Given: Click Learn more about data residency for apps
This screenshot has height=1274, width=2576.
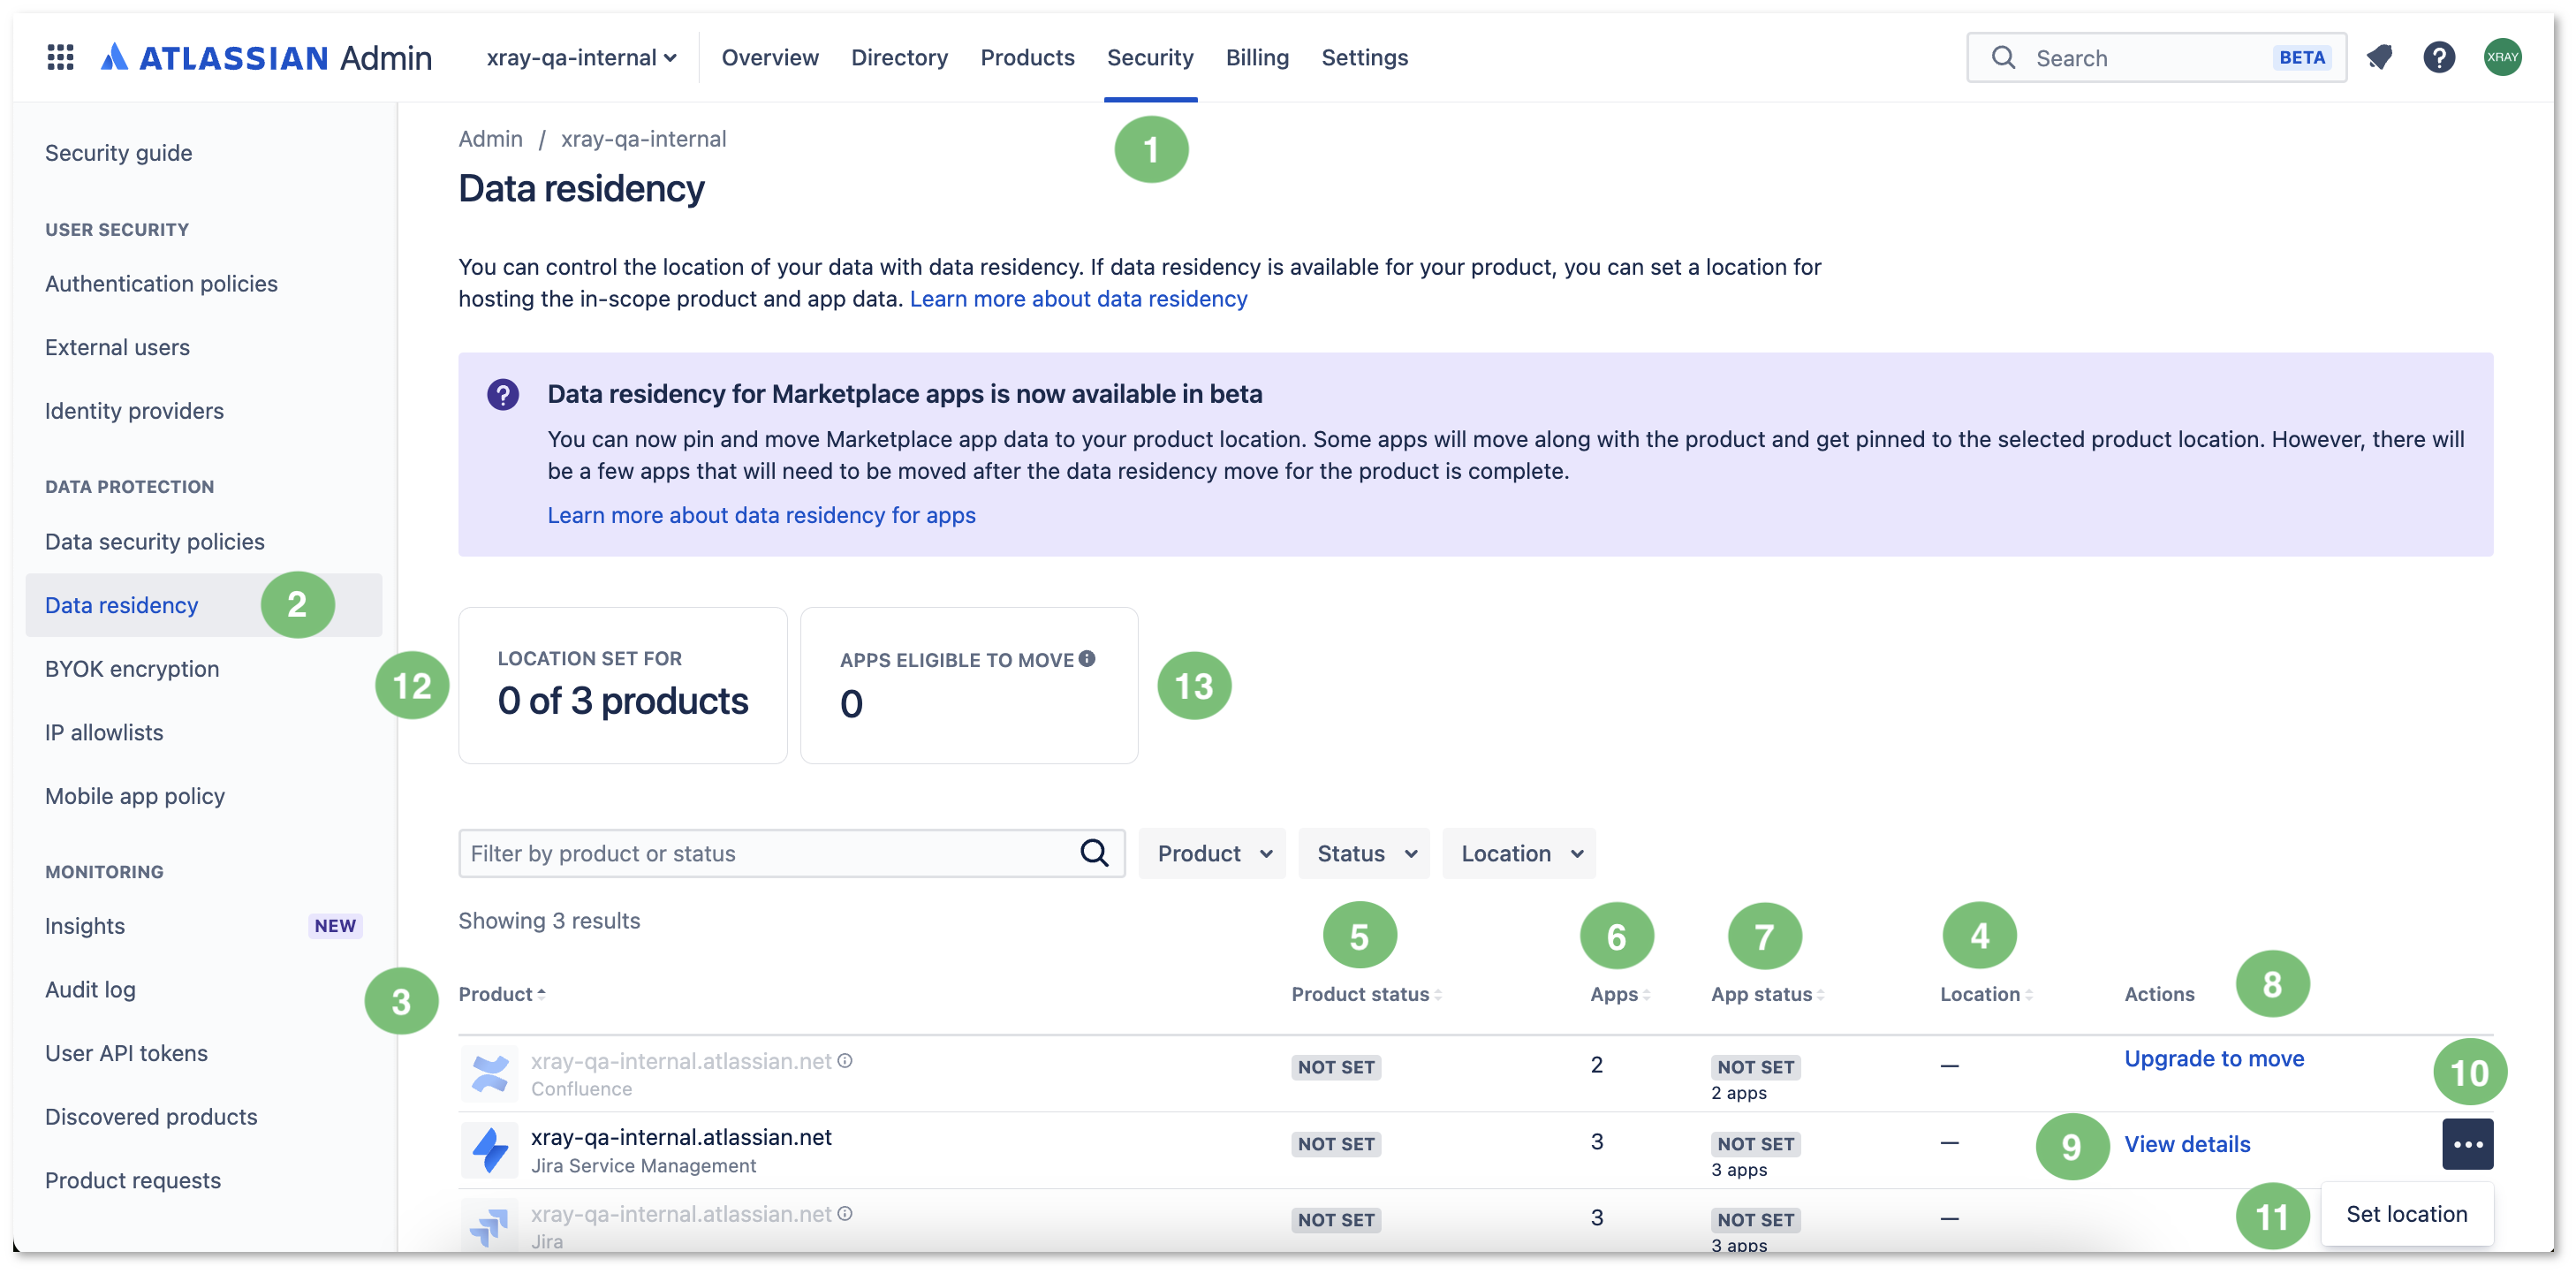Looking at the screenshot, I should pos(761,515).
